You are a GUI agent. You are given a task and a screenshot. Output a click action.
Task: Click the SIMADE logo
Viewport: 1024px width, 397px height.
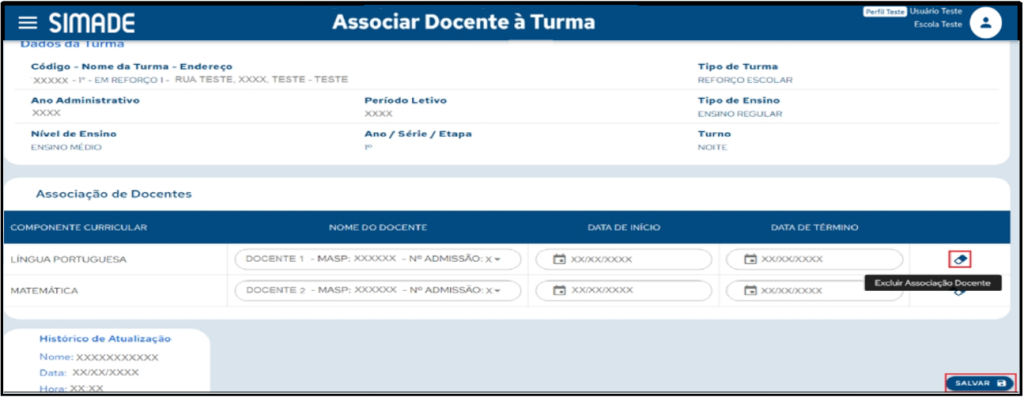[x=91, y=23]
